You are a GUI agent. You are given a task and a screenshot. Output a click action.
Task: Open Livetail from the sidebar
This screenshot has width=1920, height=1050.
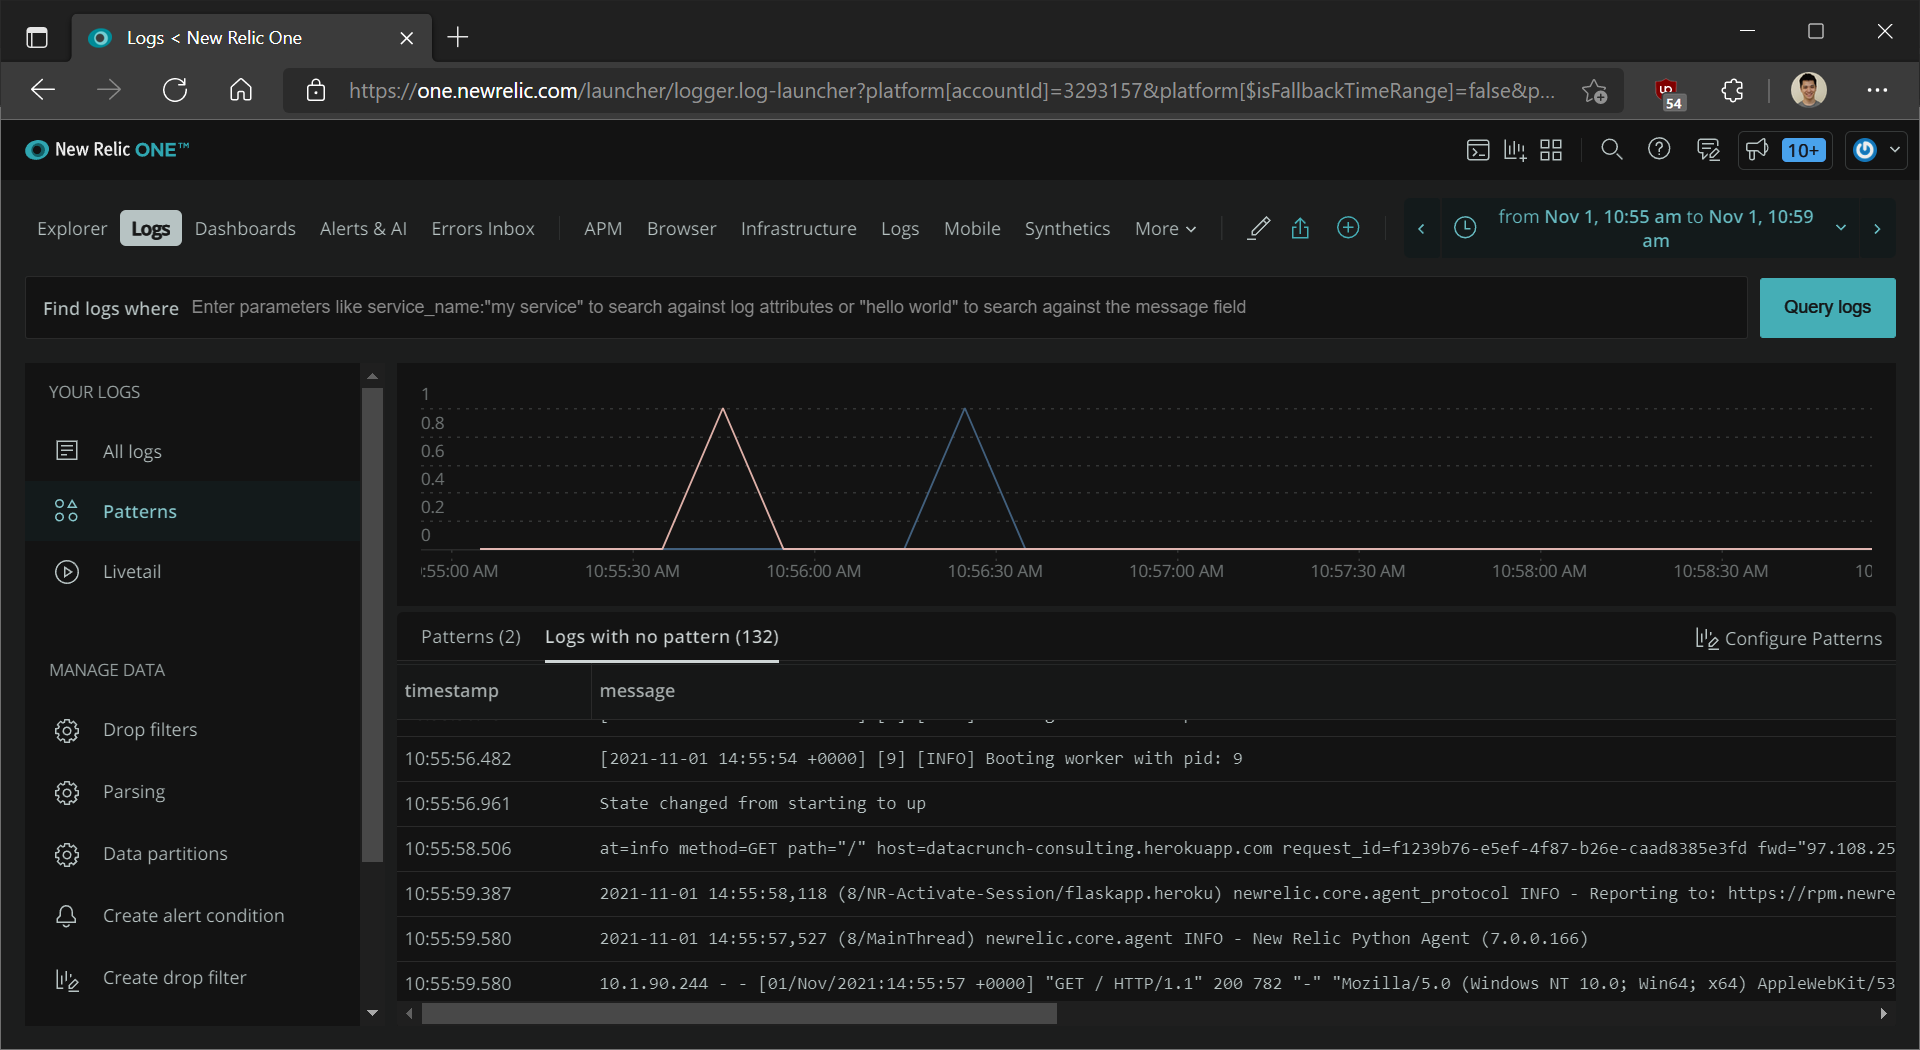pyautogui.click(x=193, y=571)
